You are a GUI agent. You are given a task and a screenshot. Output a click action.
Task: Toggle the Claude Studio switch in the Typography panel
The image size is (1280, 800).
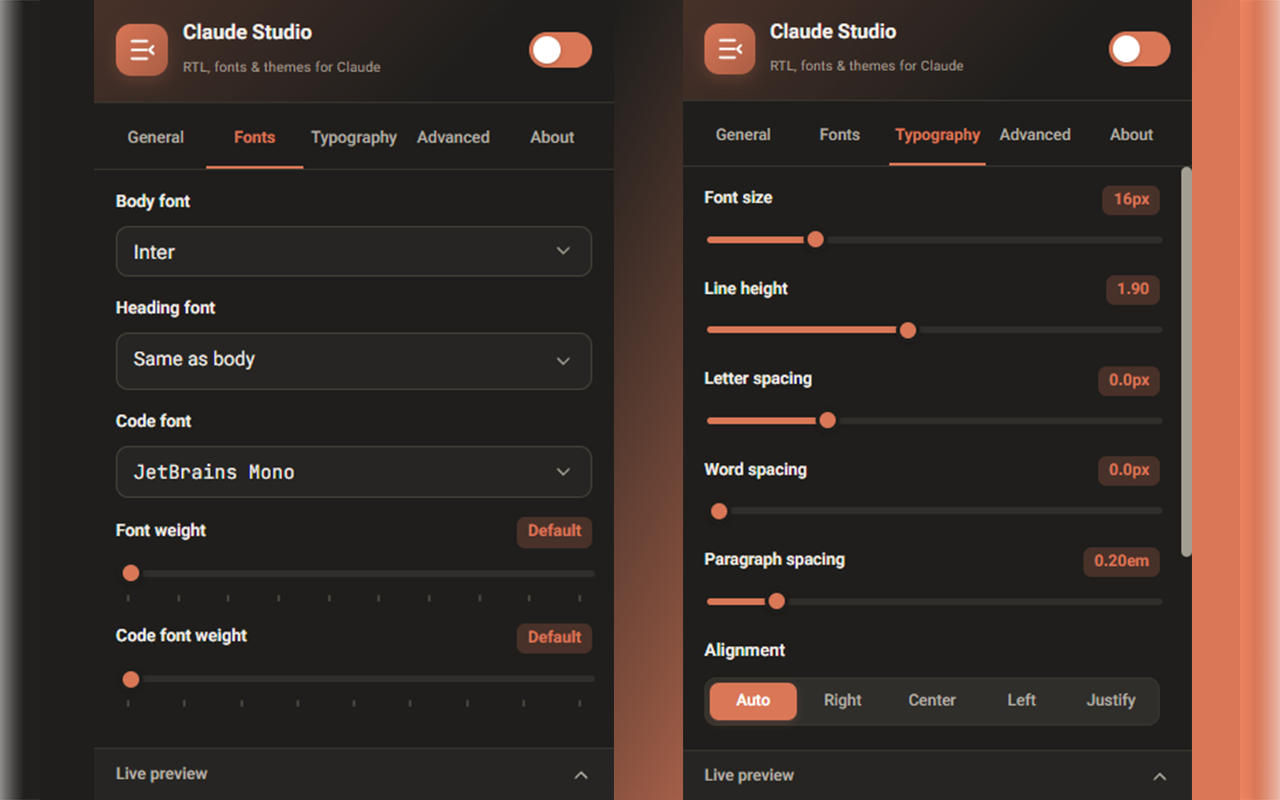click(1140, 49)
